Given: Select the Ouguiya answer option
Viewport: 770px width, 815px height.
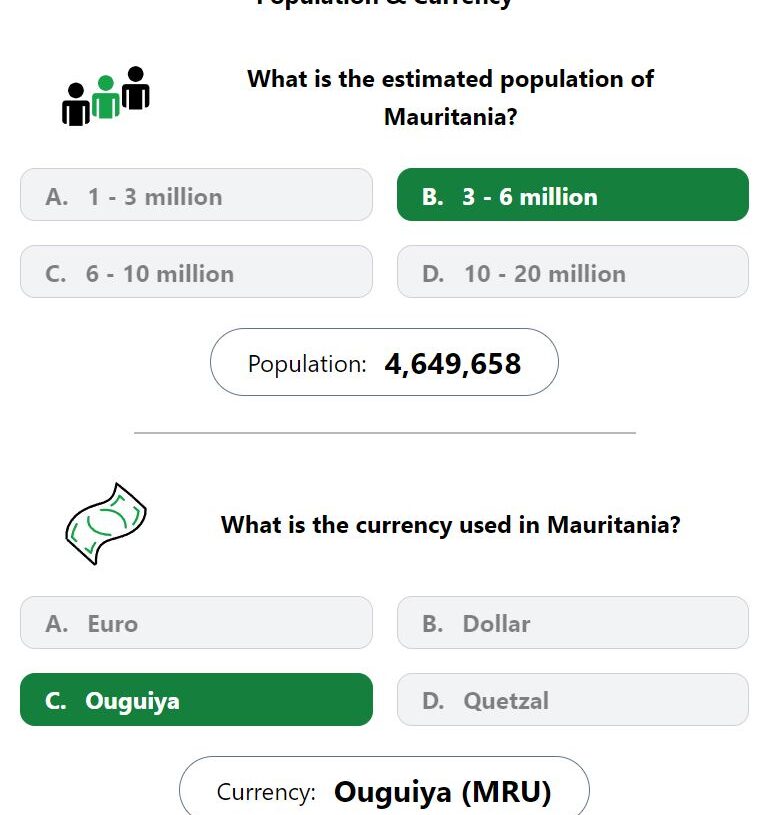Looking at the screenshot, I should tap(197, 700).
